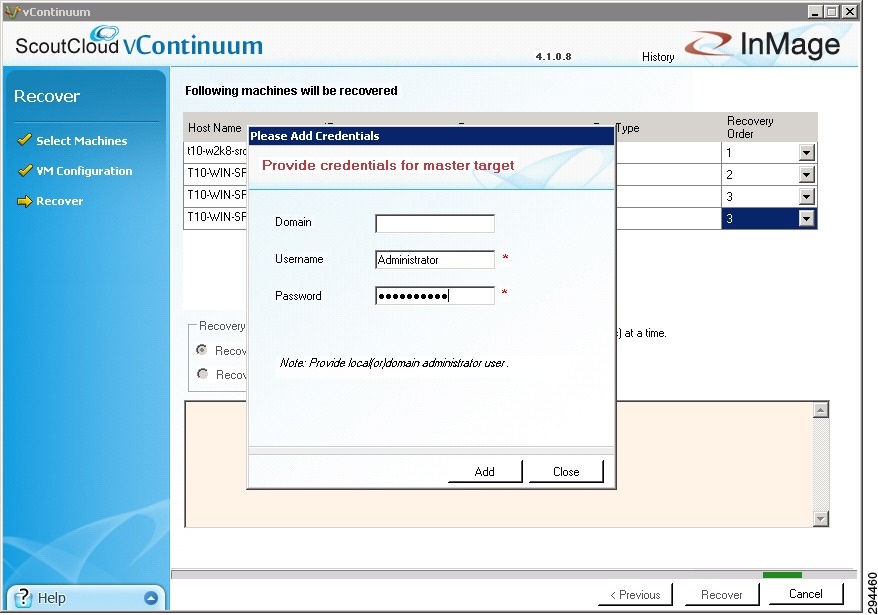Open the highlighted Recovery Order 3 dropdown
Screen dimensions: 878x615
click(806, 218)
